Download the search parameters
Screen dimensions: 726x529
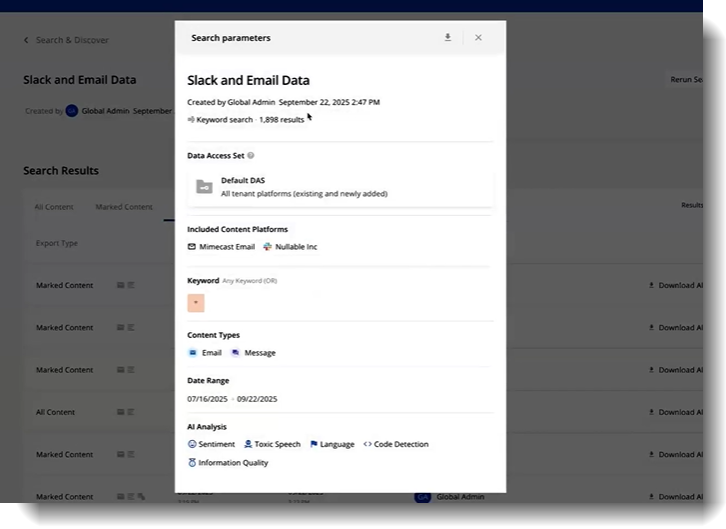click(448, 38)
